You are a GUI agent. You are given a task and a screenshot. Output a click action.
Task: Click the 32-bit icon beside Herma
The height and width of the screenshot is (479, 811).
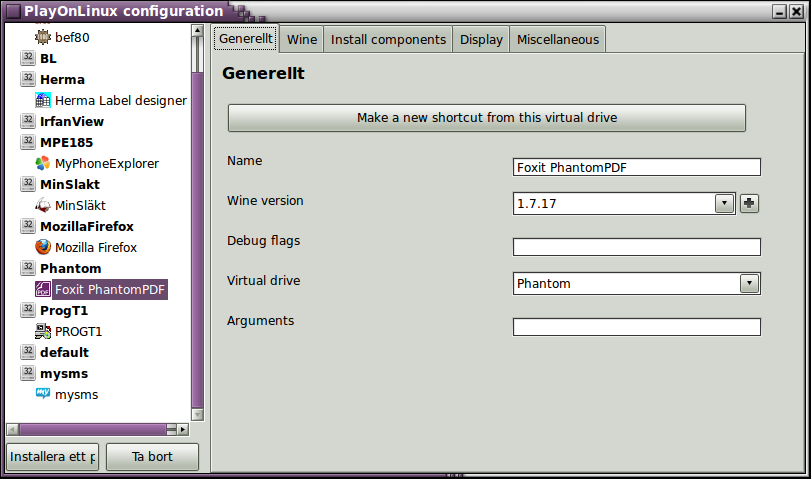pos(28,79)
